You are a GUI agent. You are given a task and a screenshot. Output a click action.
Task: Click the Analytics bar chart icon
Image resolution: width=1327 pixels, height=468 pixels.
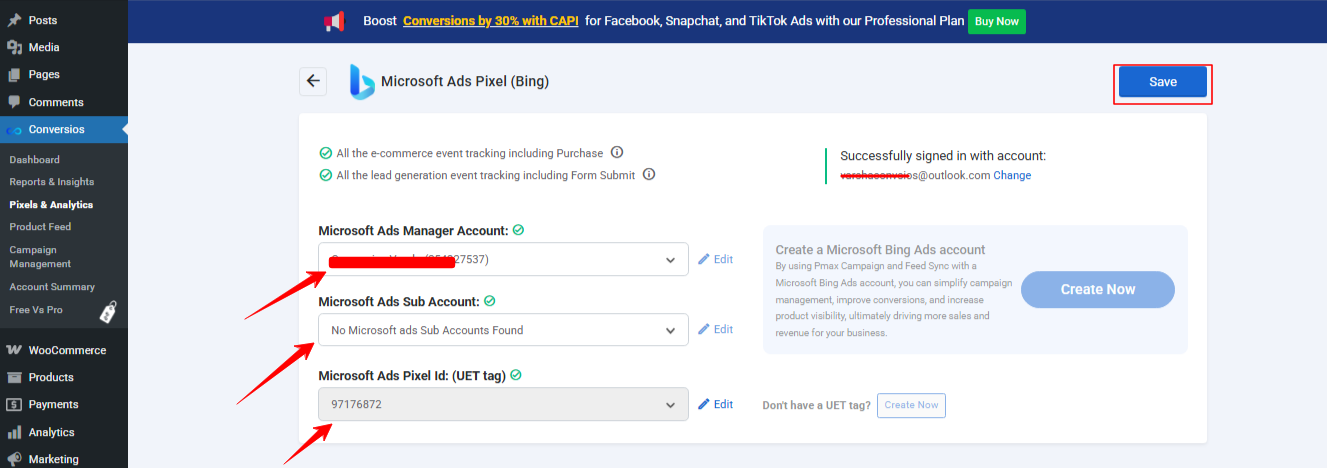[14, 432]
